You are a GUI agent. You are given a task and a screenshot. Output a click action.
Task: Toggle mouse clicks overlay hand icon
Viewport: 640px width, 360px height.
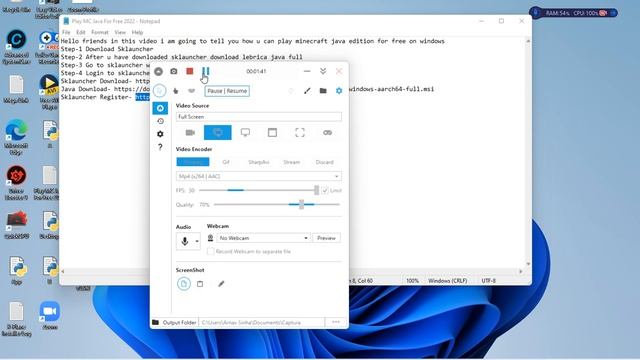click(176, 91)
